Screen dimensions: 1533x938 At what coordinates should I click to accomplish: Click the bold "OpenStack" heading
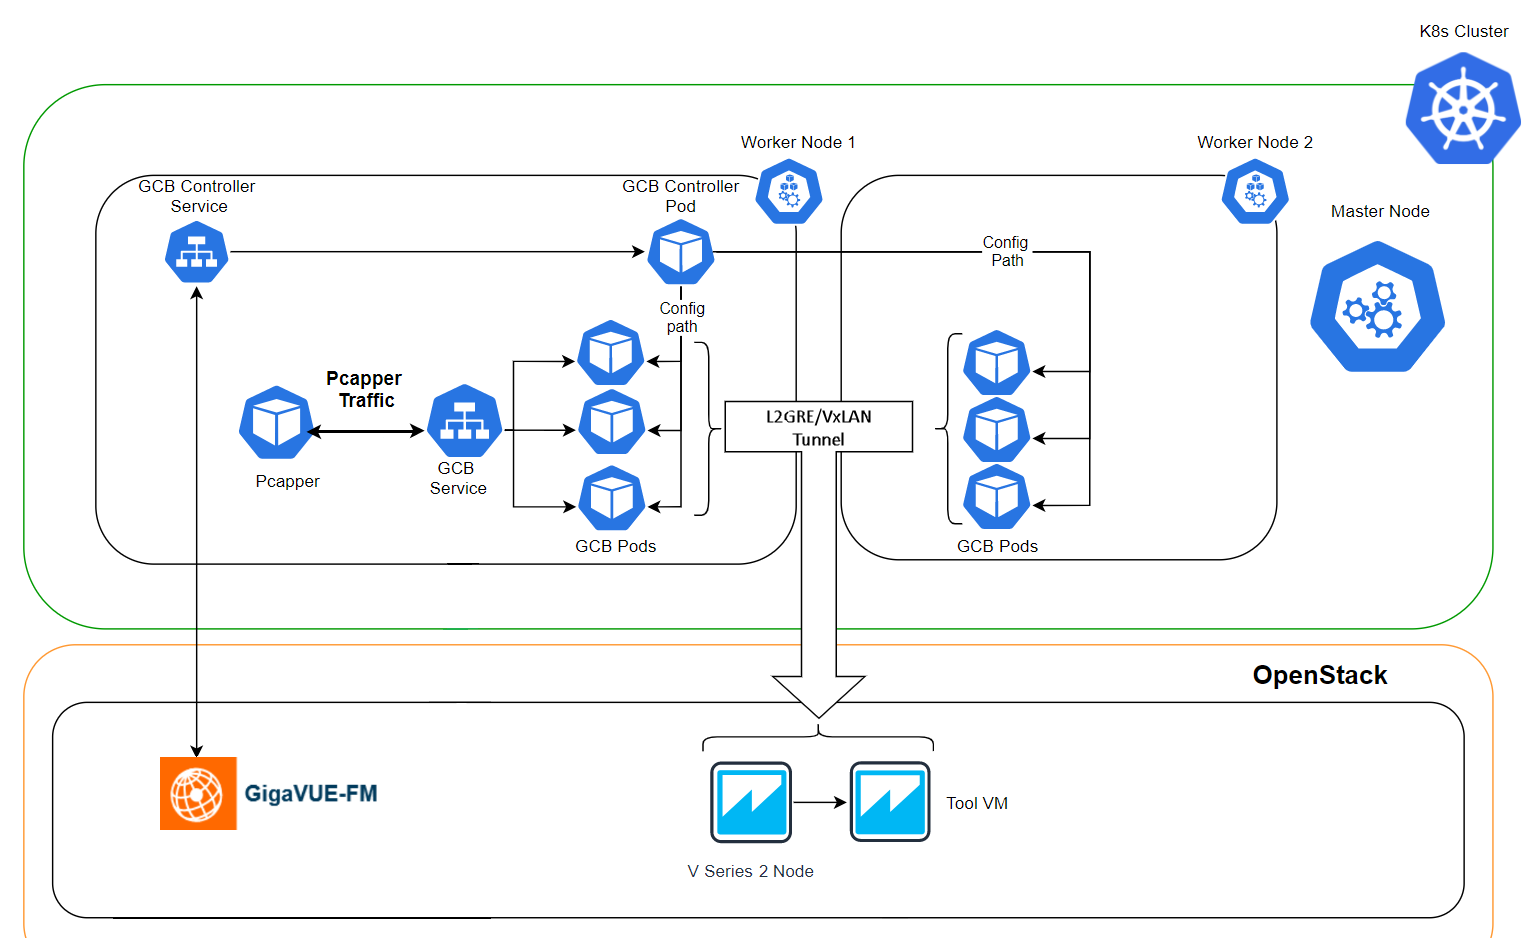(1320, 675)
